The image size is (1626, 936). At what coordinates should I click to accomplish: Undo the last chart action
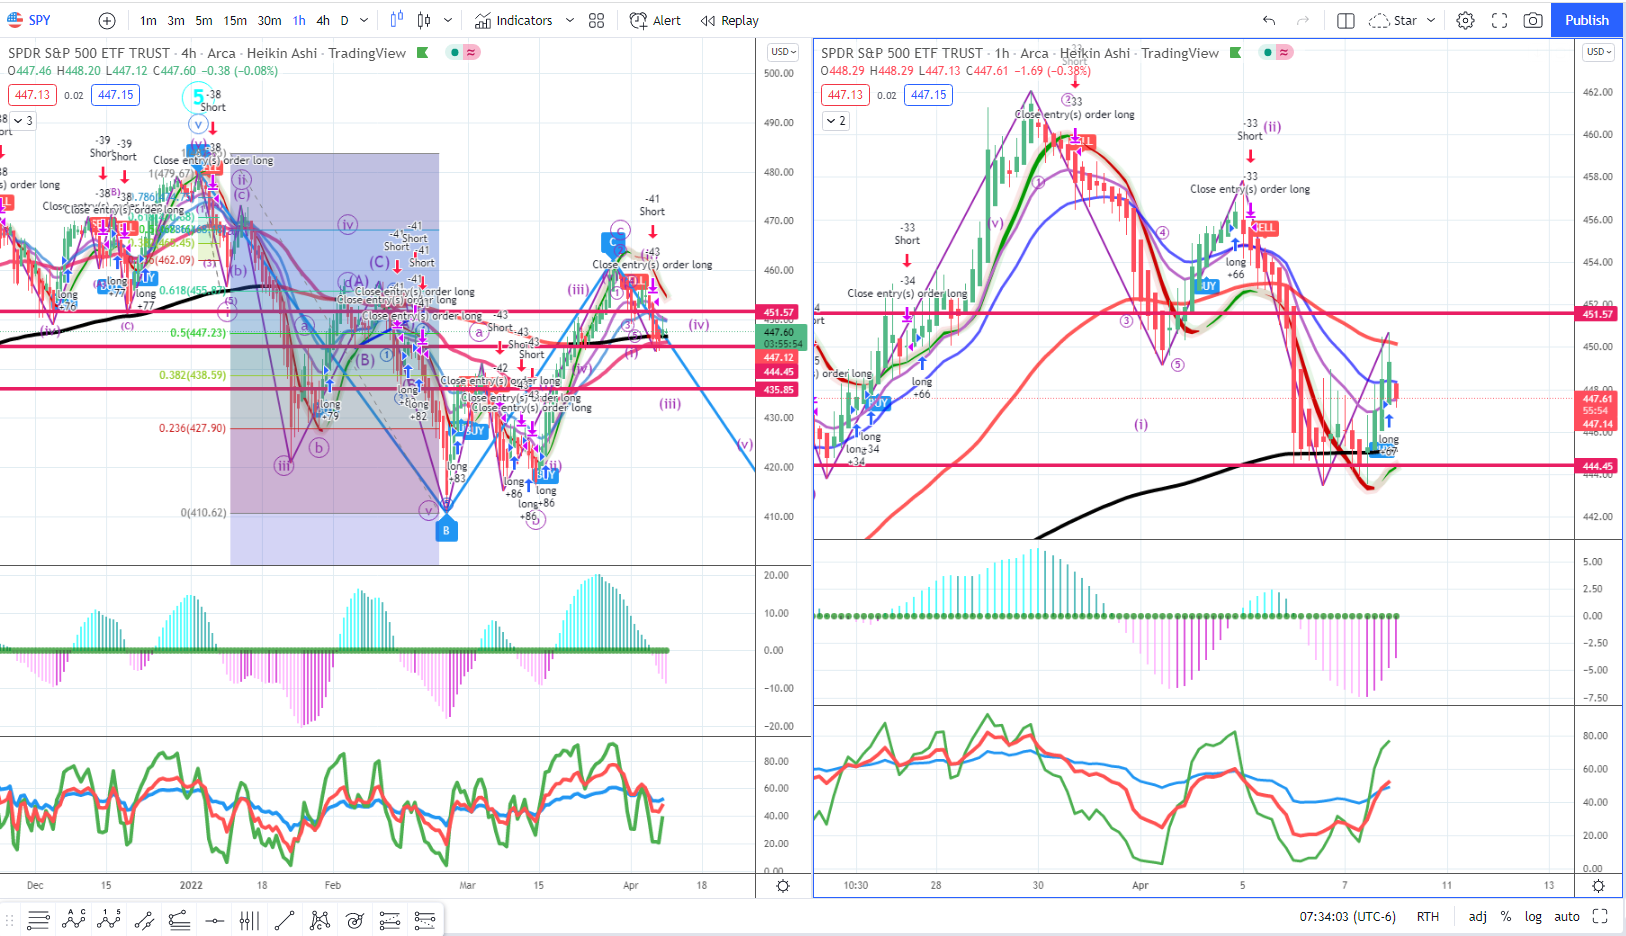coord(1269,20)
